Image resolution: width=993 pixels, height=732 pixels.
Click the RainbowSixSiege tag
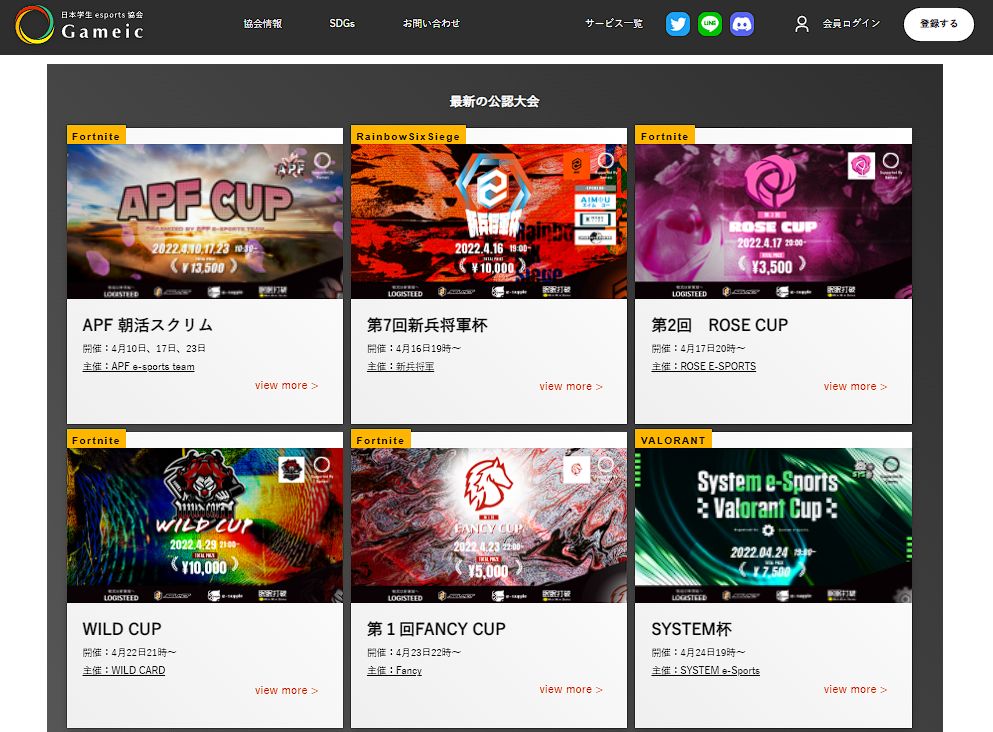click(x=408, y=136)
